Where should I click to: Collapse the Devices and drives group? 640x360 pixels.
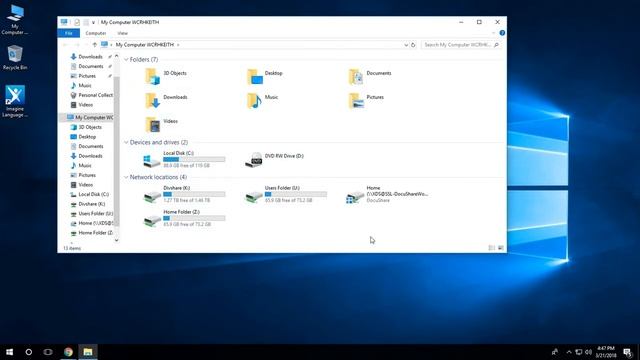[x=126, y=142]
